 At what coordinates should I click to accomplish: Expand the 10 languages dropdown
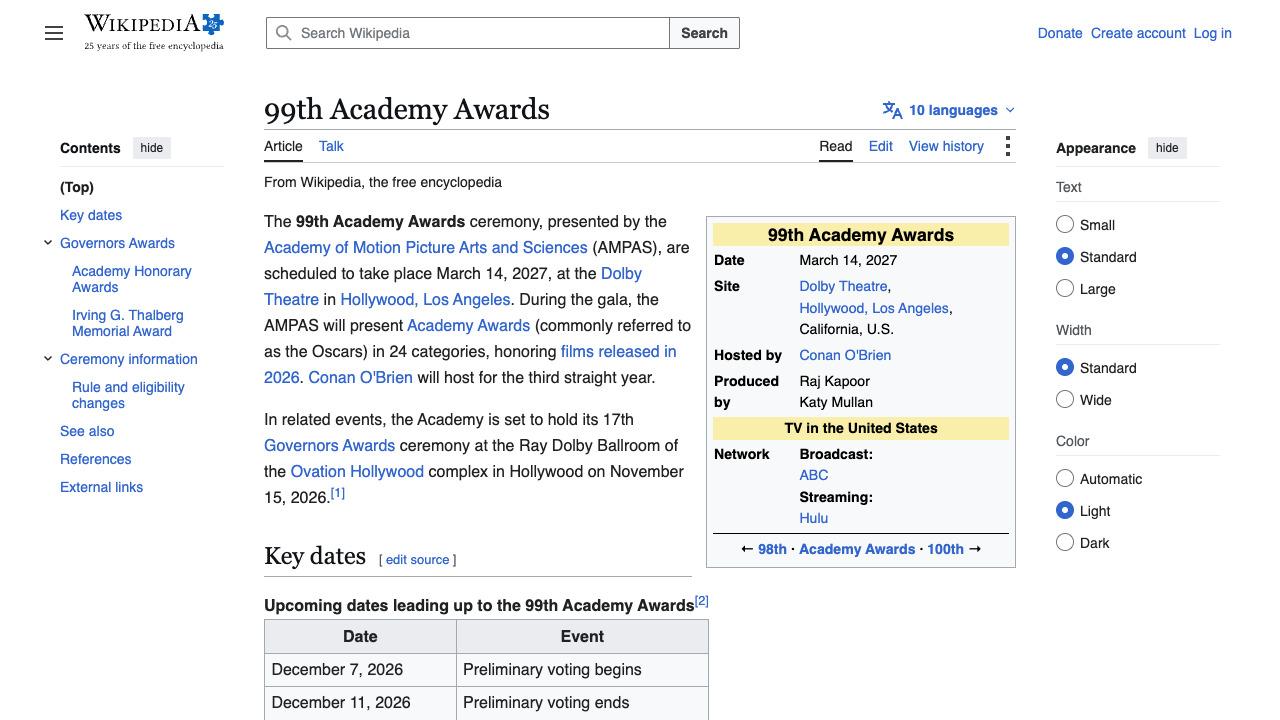coord(948,110)
